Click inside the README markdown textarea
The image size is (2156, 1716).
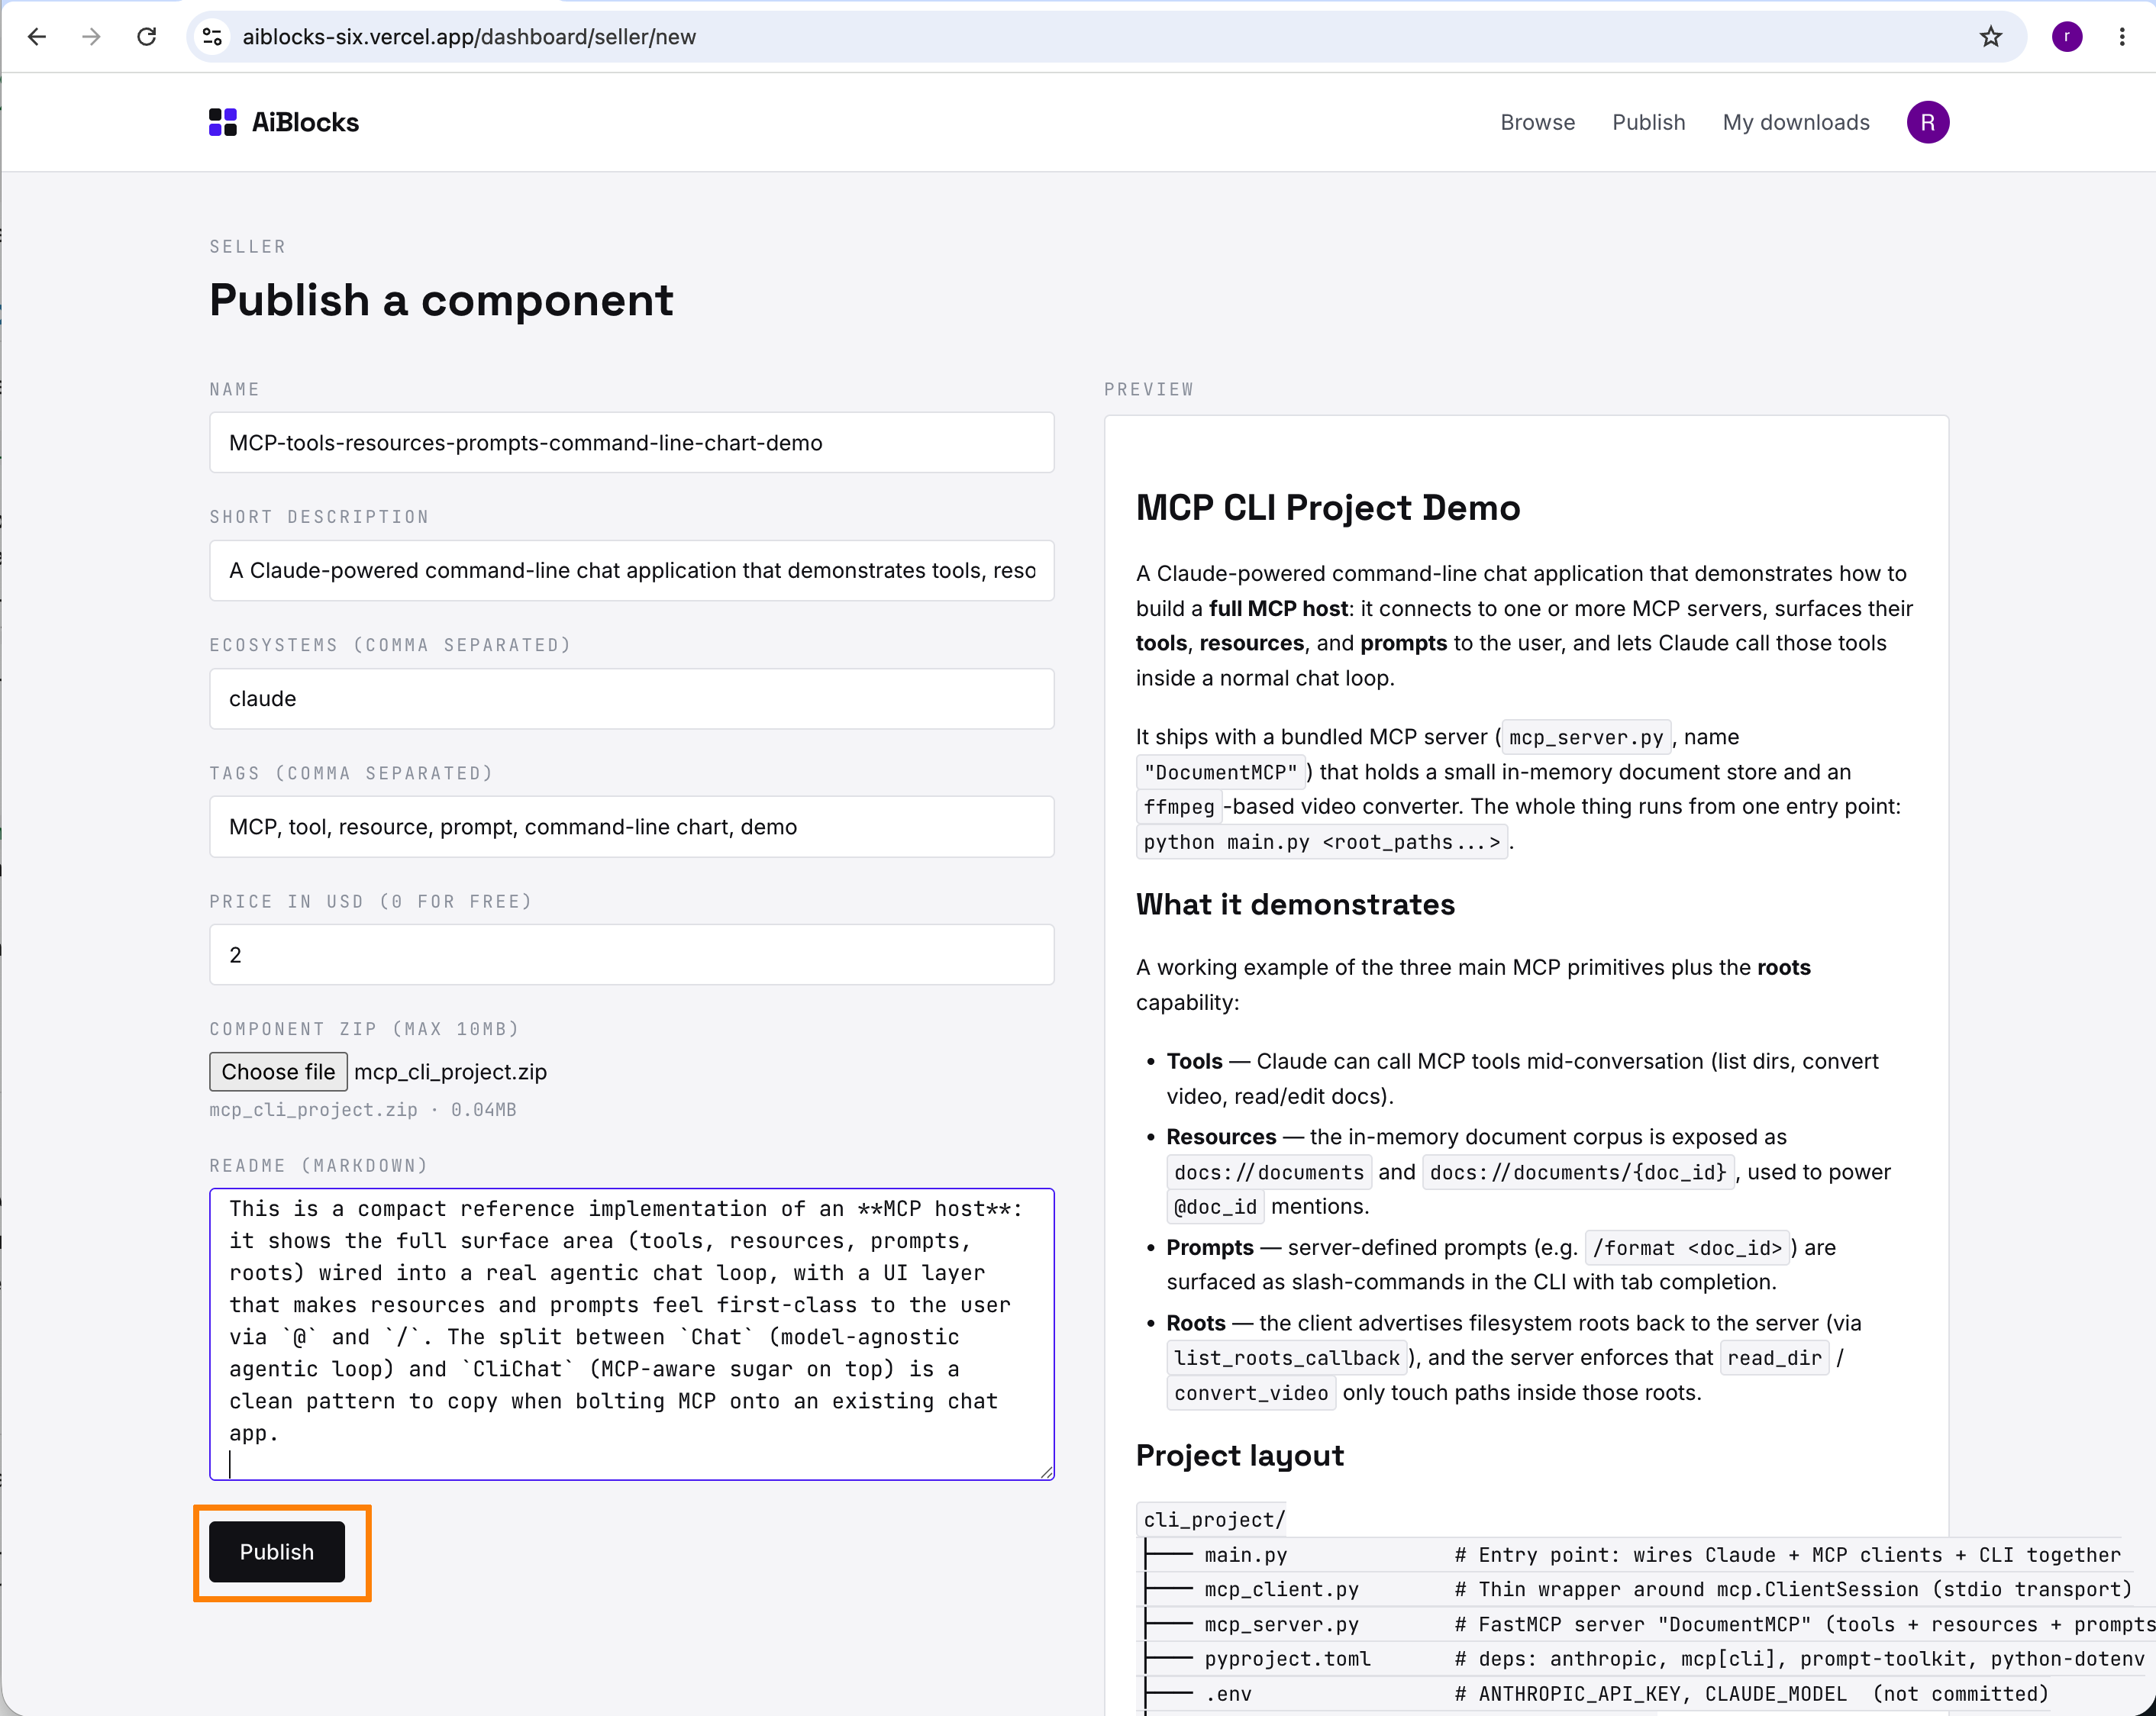point(631,1334)
